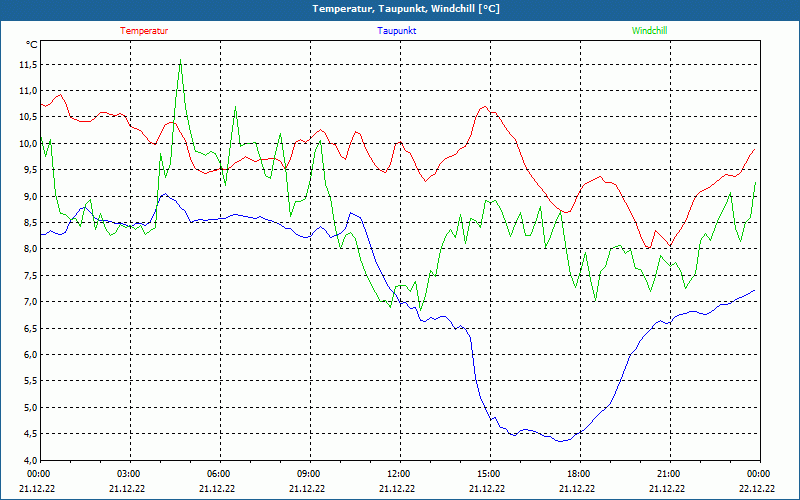Screen dimensions: 800x500
Task: Click the 10,5 y-axis value
Action: click(28, 117)
